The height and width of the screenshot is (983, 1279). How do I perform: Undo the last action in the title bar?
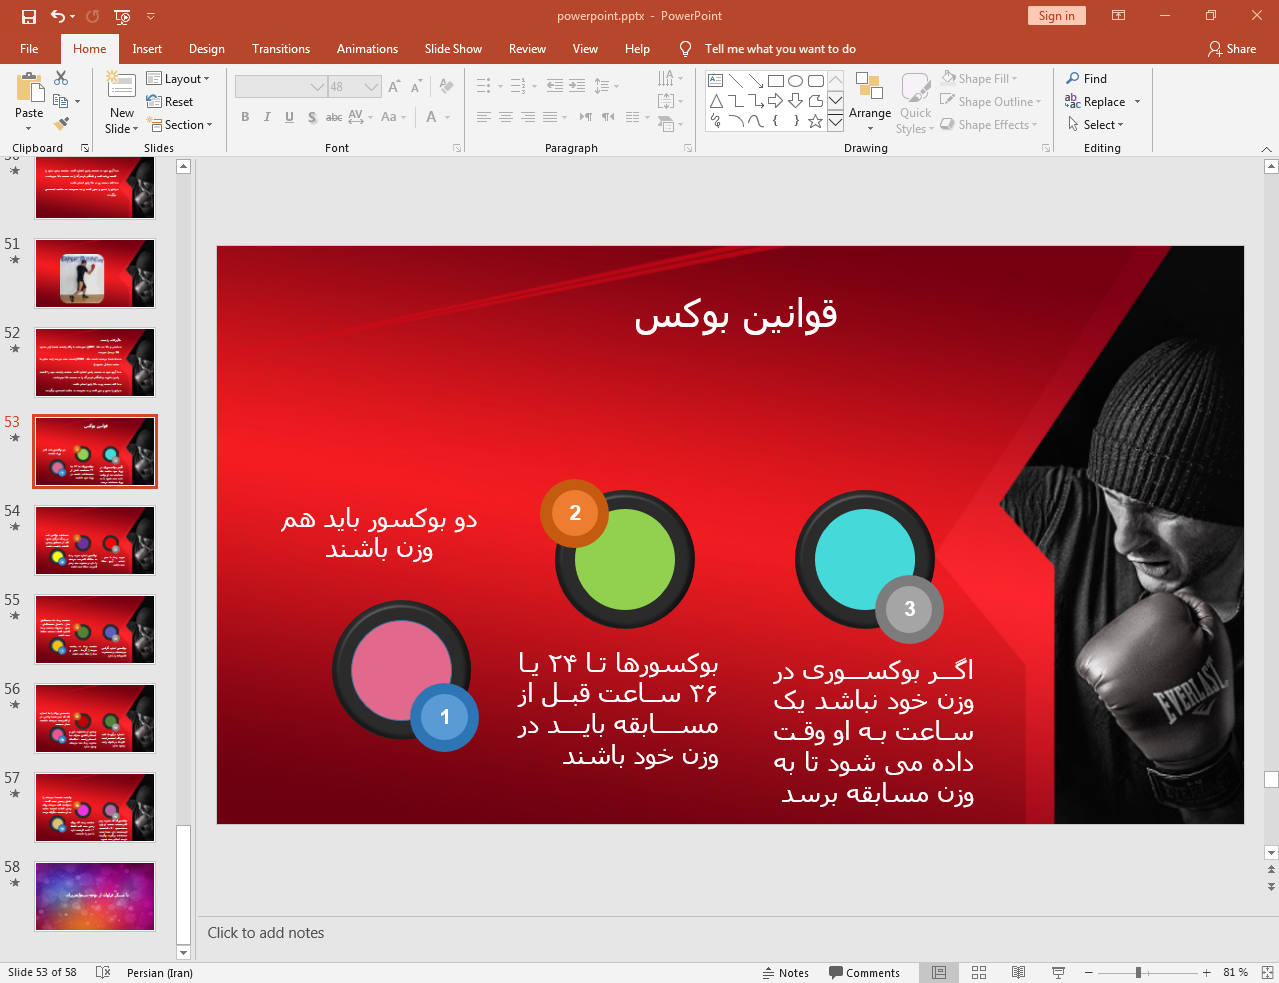(58, 16)
